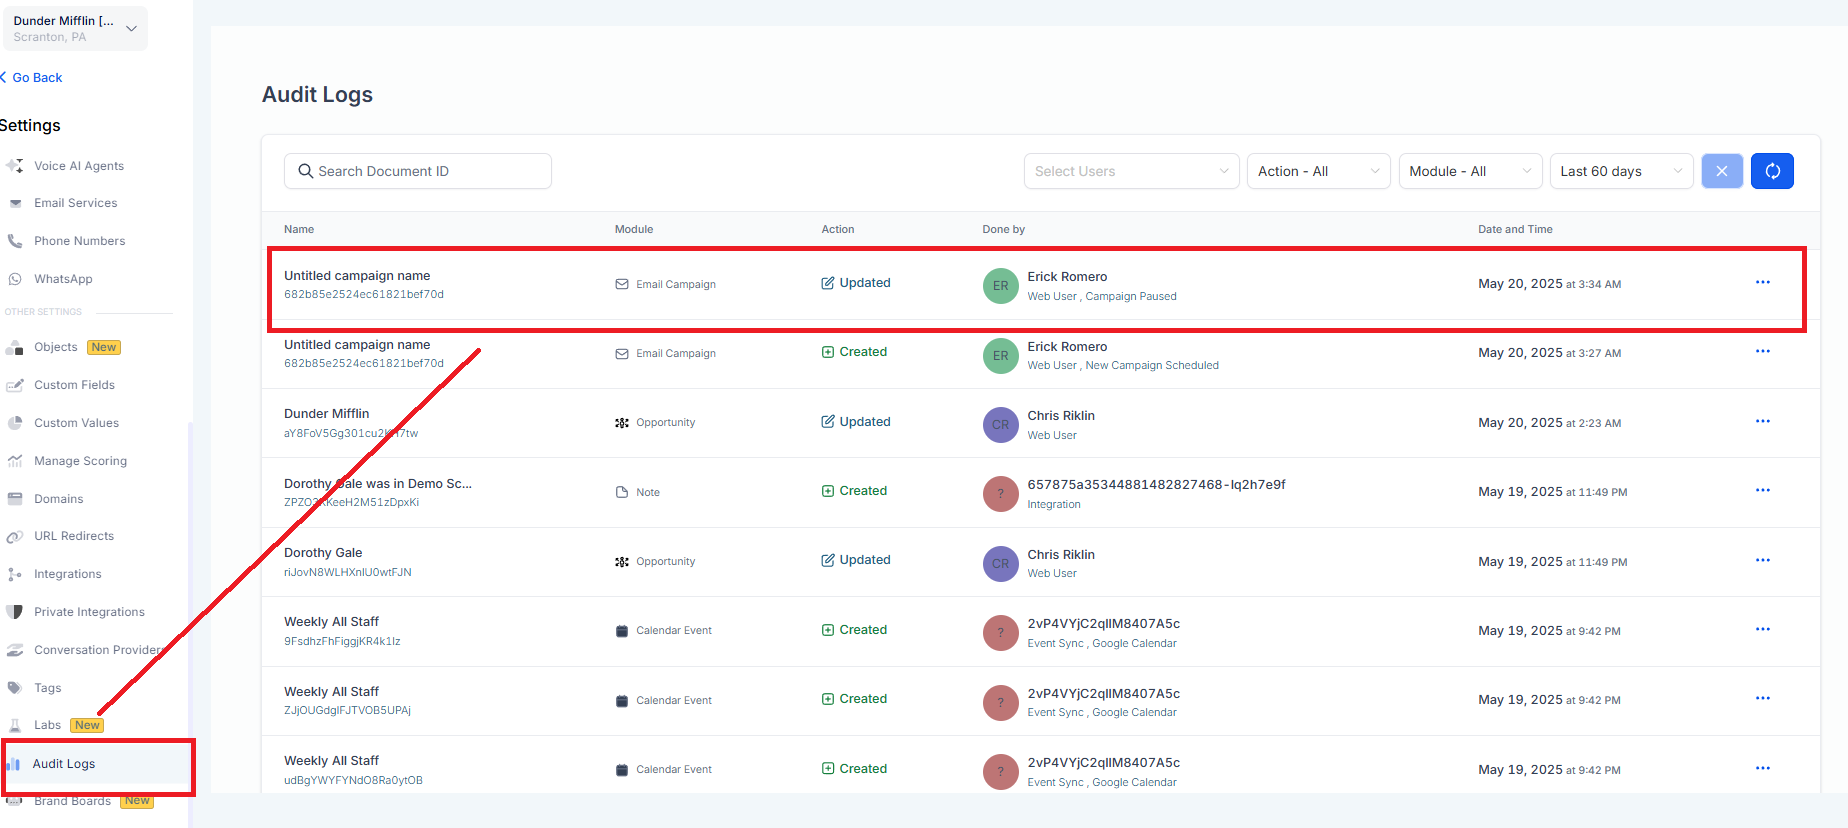Go to Custom Fields settings
This screenshot has width=1848, height=828.
coord(74,385)
